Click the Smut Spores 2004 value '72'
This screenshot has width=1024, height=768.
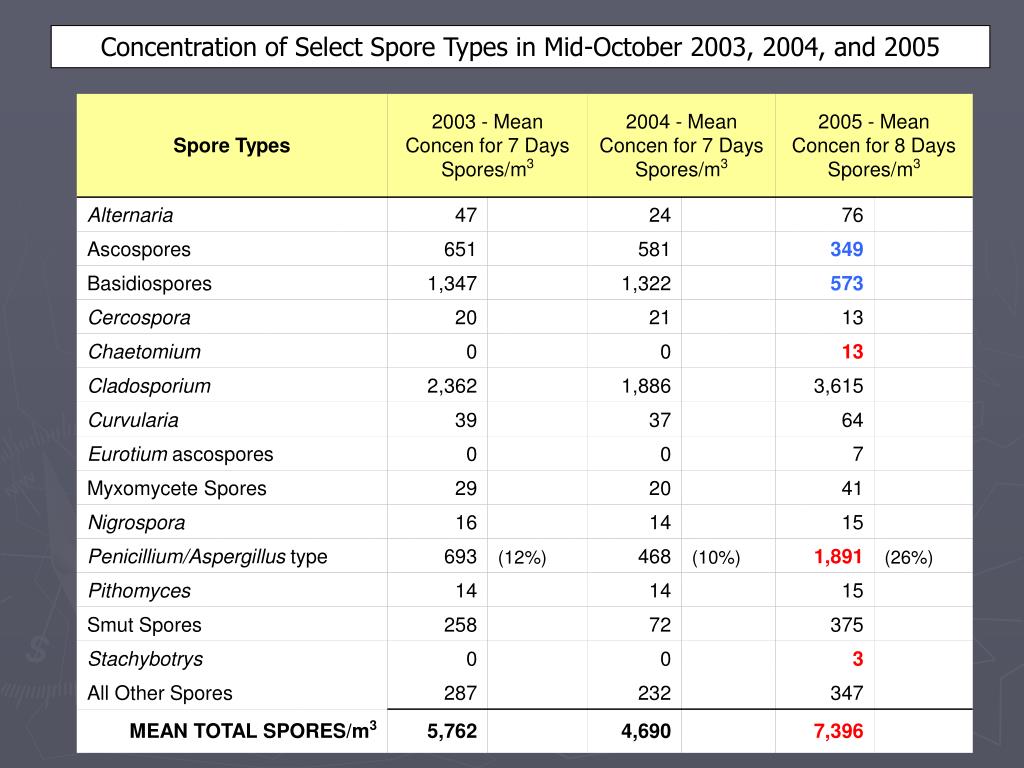[660, 625]
